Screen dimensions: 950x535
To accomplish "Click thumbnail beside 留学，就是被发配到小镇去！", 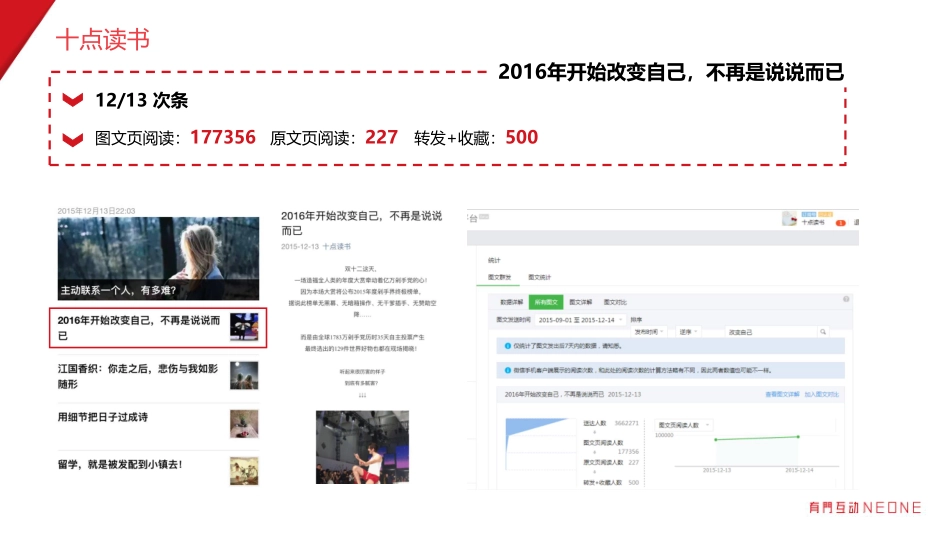I will (244, 471).
